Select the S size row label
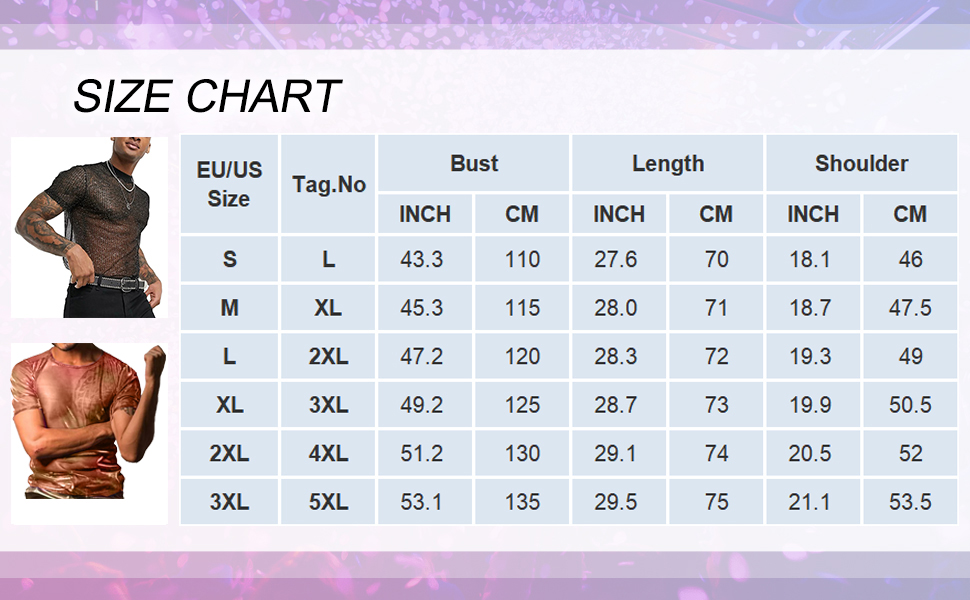 click(230, 260)
